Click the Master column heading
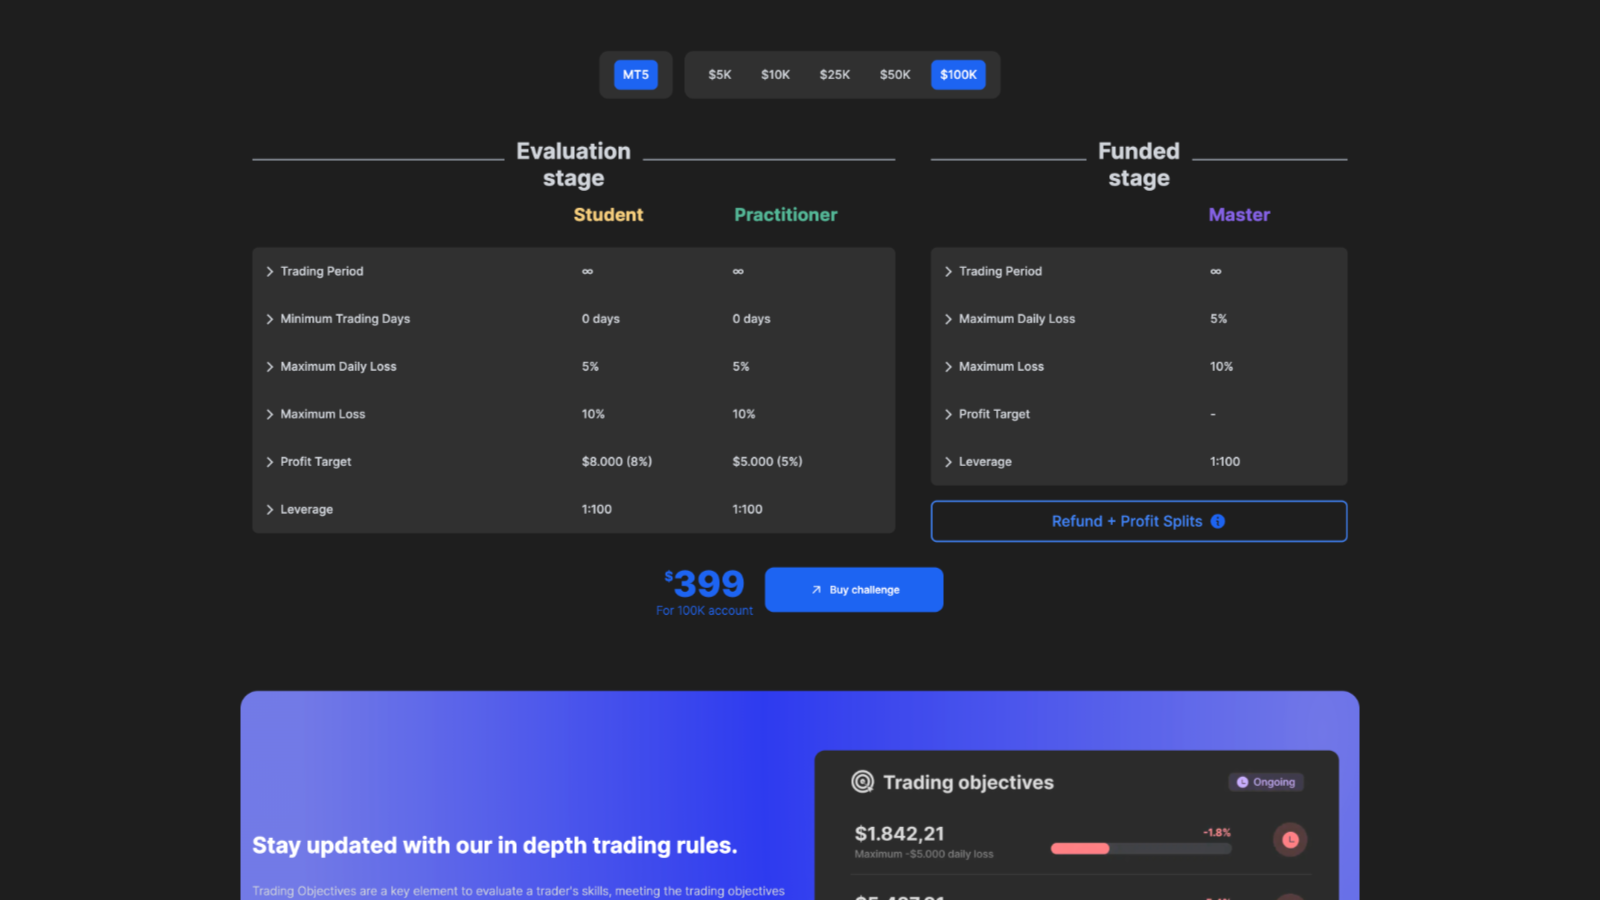 pyautogui.click(x=1239, y=215)
